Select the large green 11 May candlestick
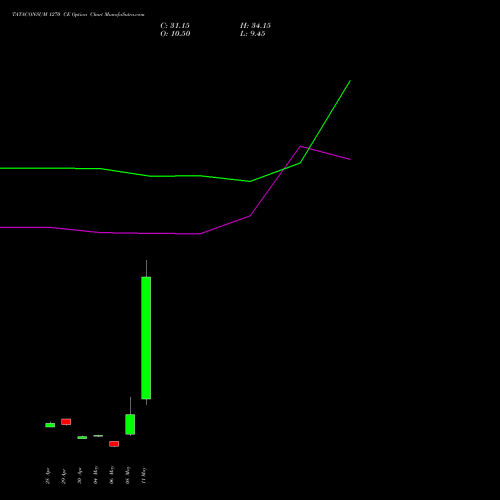The height and width of the screenshot is (500, 500). pos(146,338)
